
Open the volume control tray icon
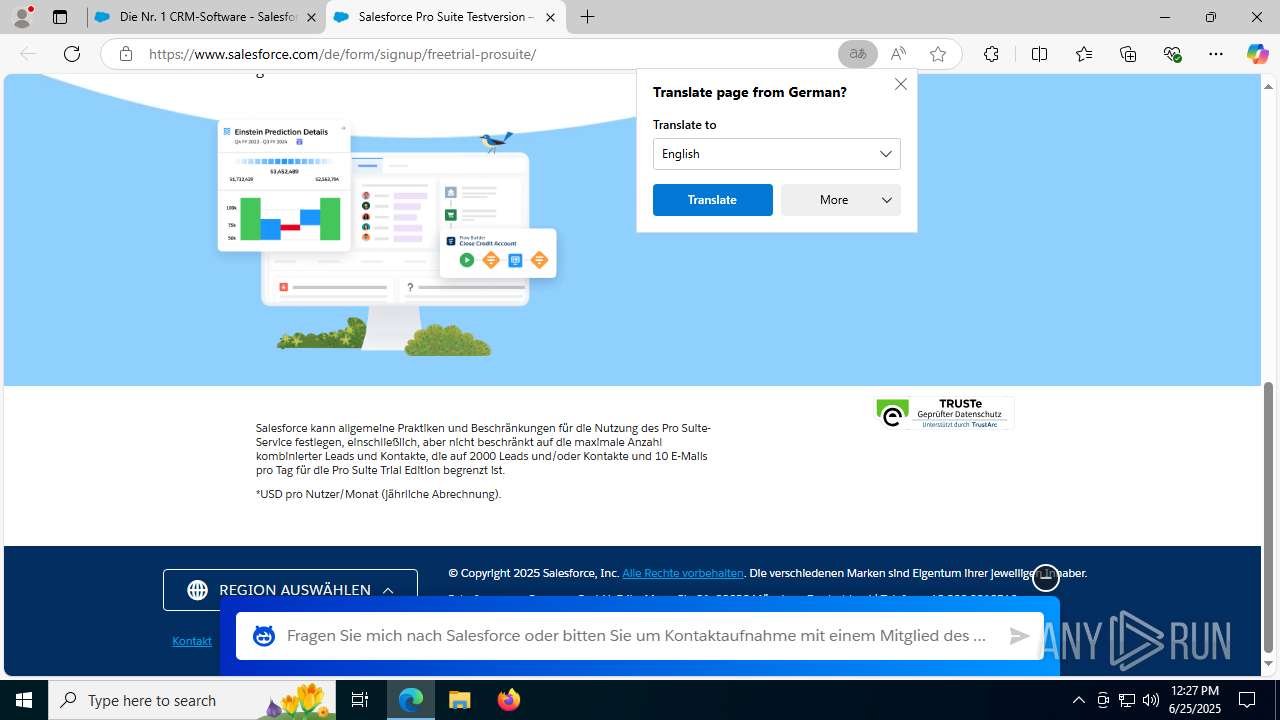[x=1151, y=700]
